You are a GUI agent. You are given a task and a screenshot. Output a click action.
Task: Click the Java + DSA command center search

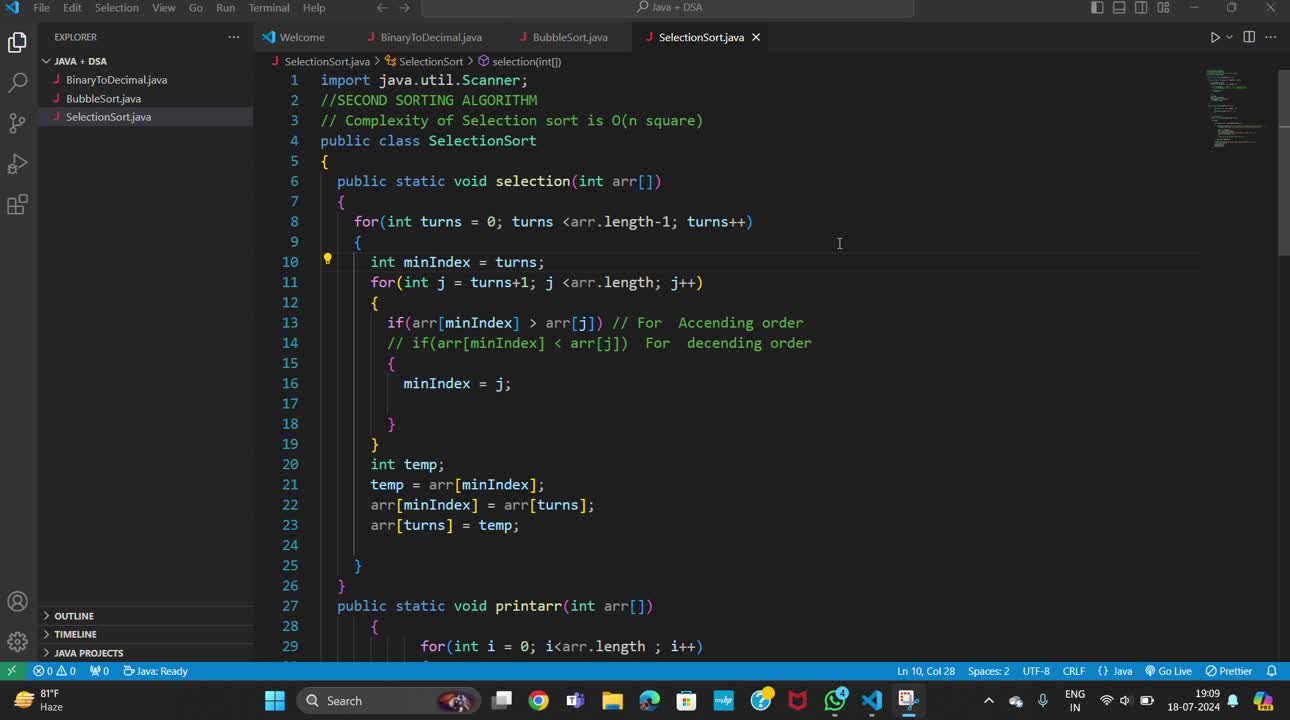[668, 8]
